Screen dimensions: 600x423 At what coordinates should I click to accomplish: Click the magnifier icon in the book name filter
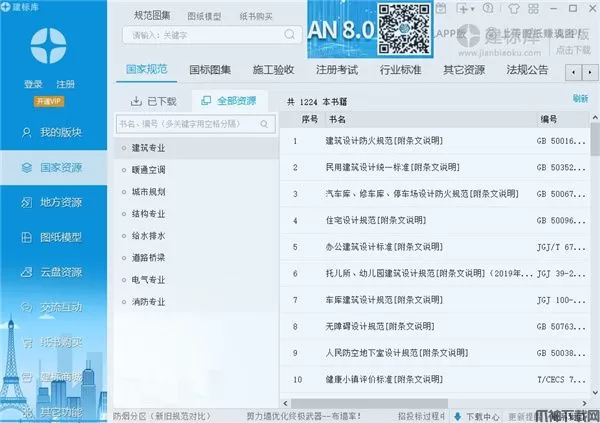[x=264, y=124]
